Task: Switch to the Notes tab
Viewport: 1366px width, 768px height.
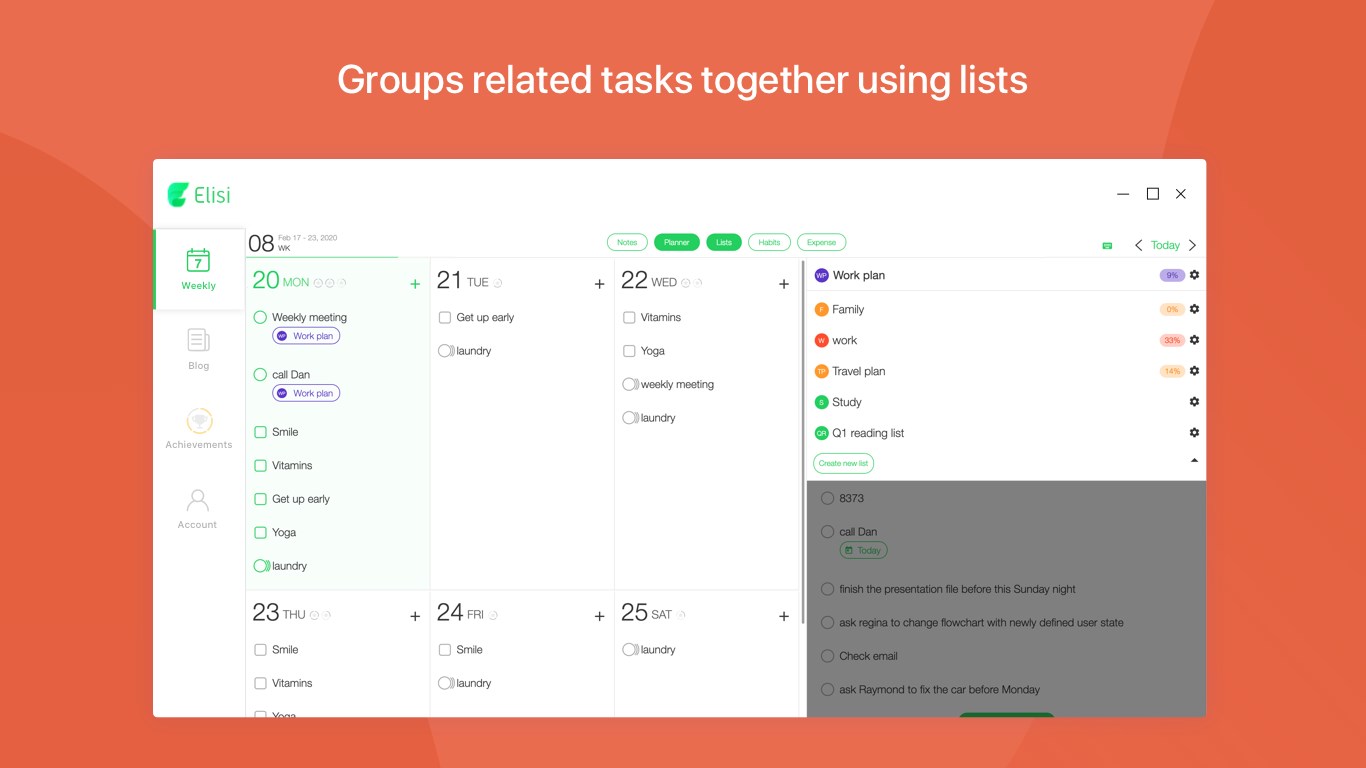Action: (x=627, y=242)
